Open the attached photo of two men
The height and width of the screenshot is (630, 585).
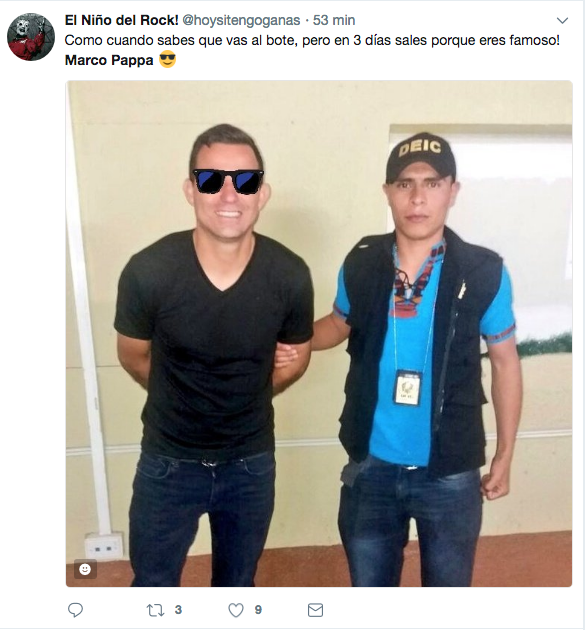coord(319,333)
